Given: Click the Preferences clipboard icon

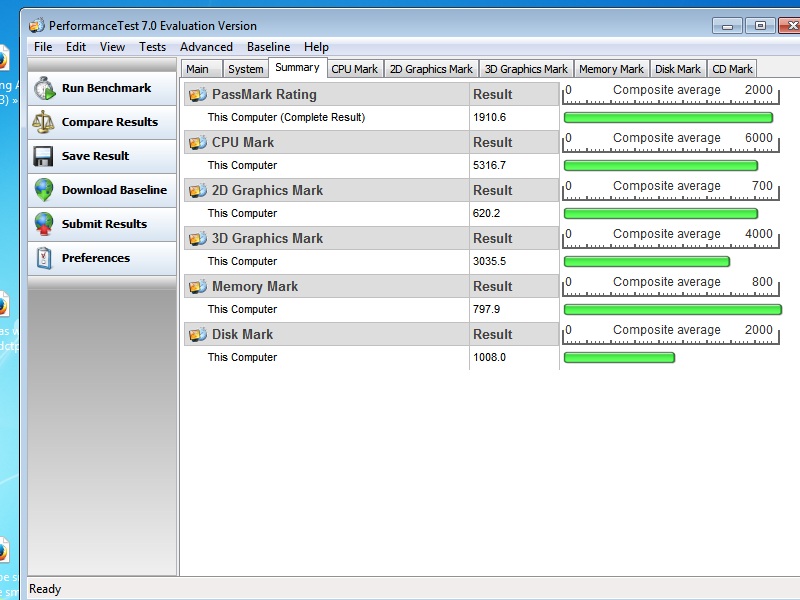Looking at the screenshot, I should (x=44, y=258).
